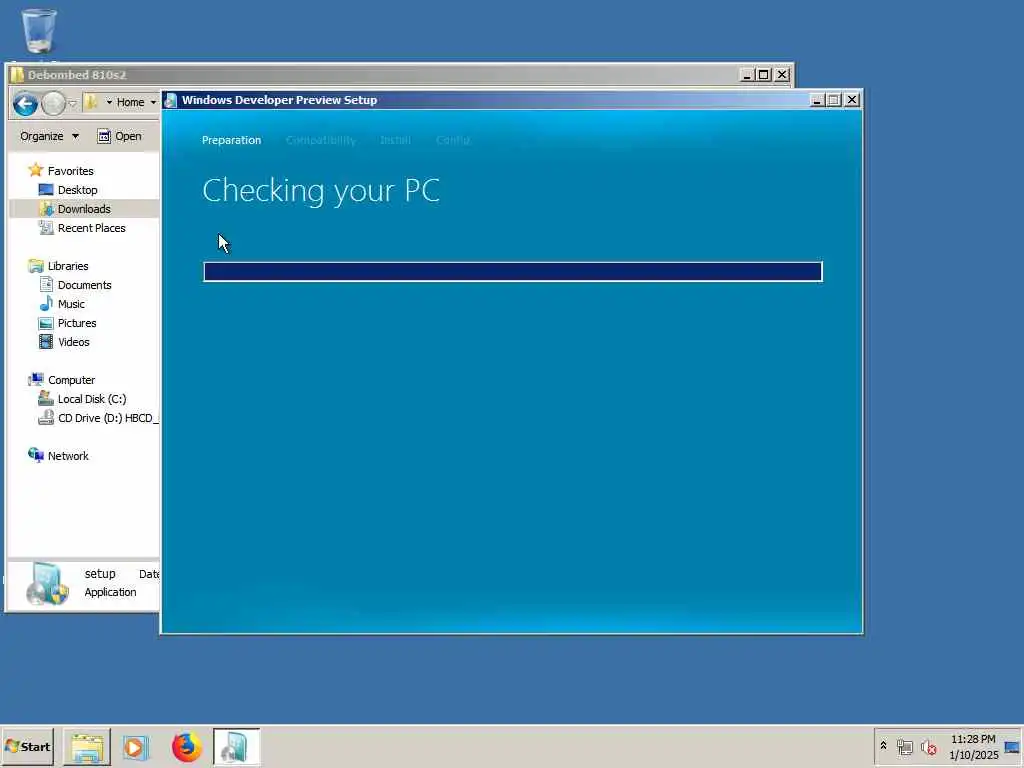Click the Compatibility step in Setup
The image size is (1024, 768).
click(x=321, y=140)
